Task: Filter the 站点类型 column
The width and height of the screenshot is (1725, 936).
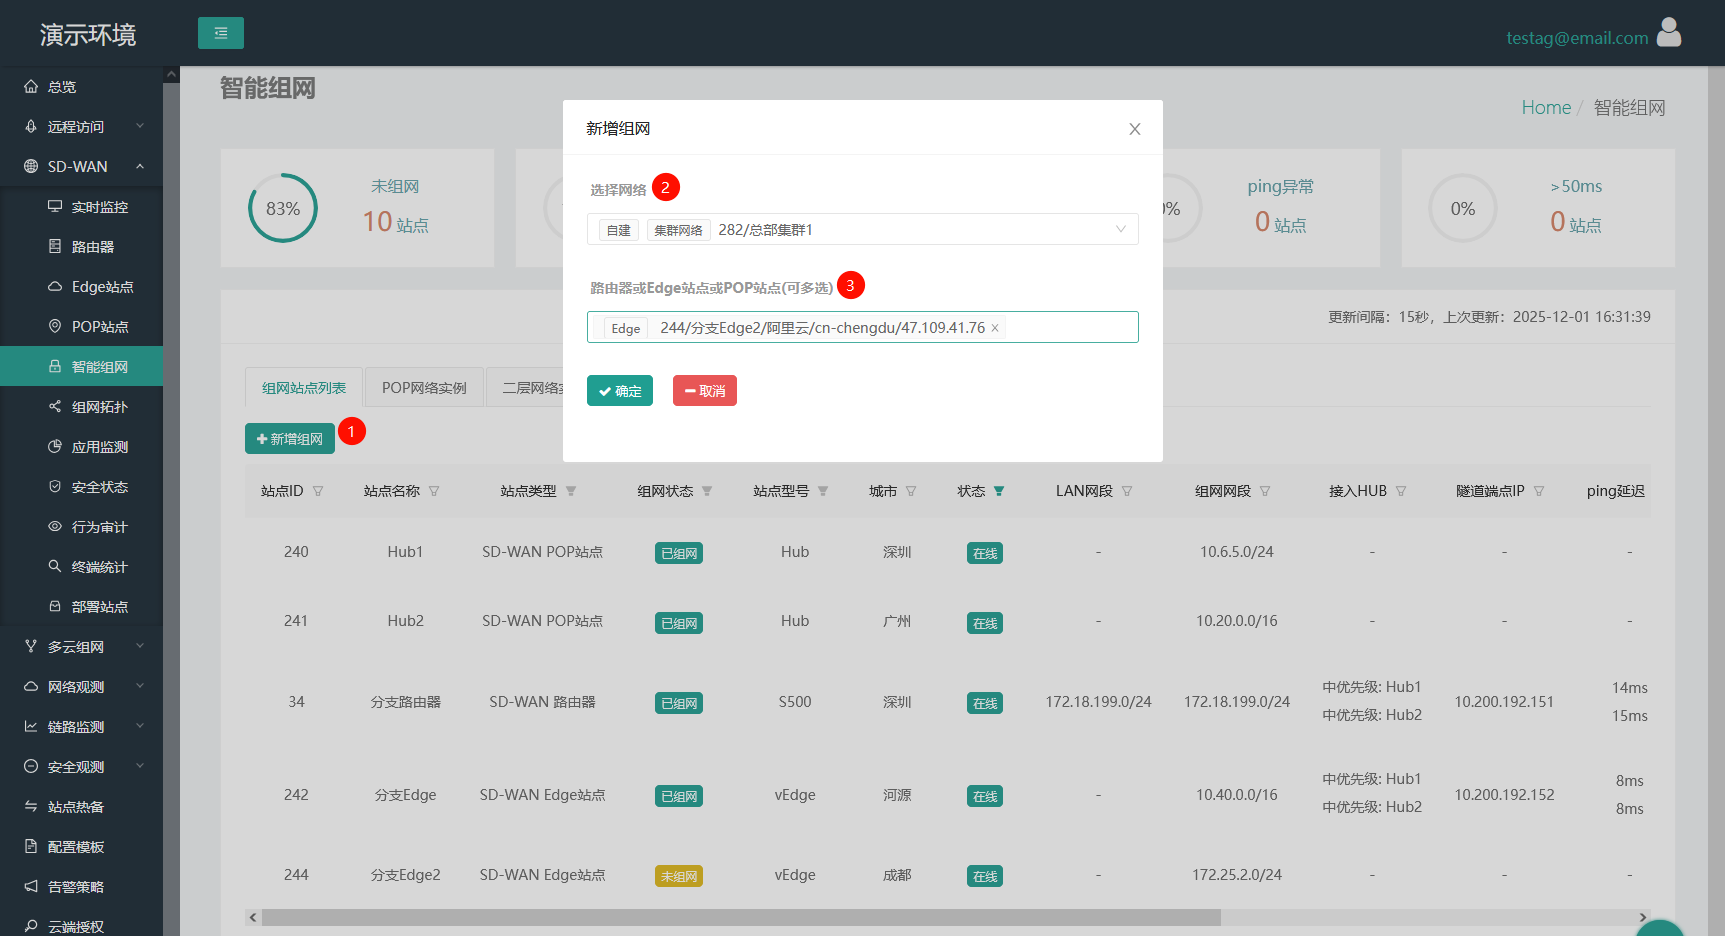Action: click(571, 491)
